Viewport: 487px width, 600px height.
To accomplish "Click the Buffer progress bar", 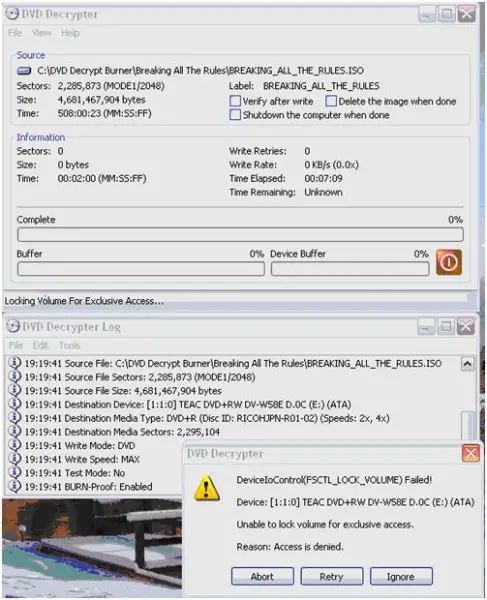I will pyautogui.click(x=141, y=269).
